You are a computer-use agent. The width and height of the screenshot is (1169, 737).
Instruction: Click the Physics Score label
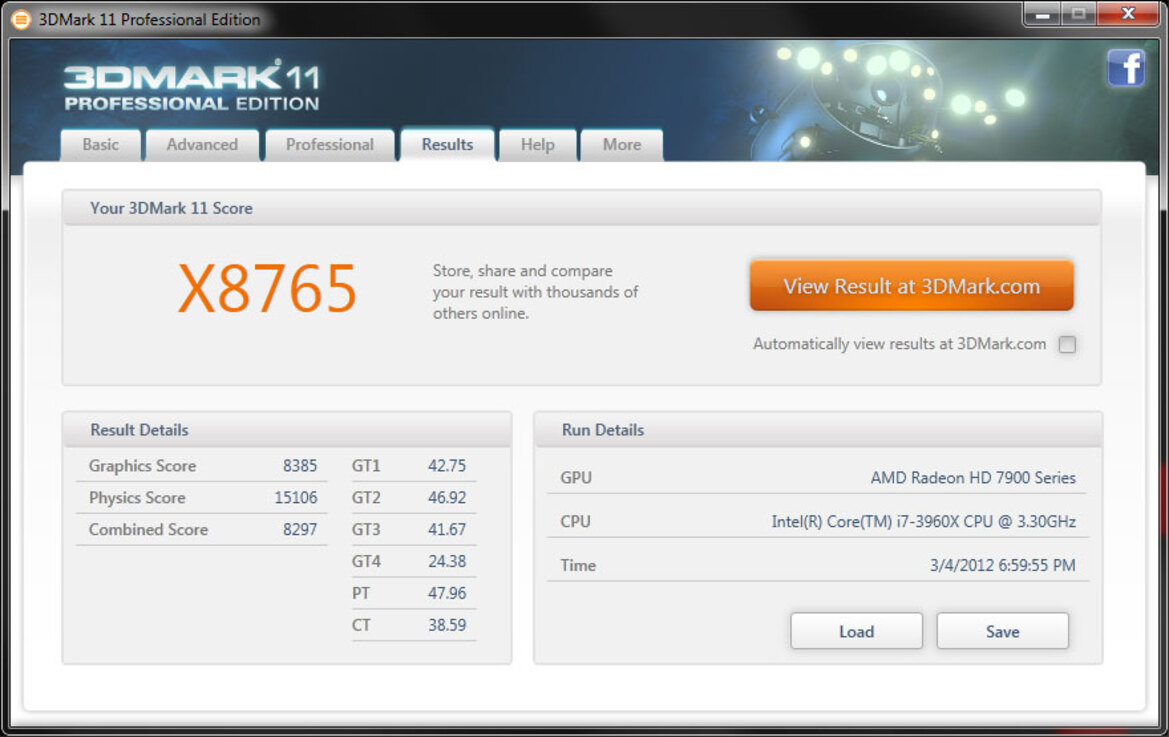tap(137, 497)
